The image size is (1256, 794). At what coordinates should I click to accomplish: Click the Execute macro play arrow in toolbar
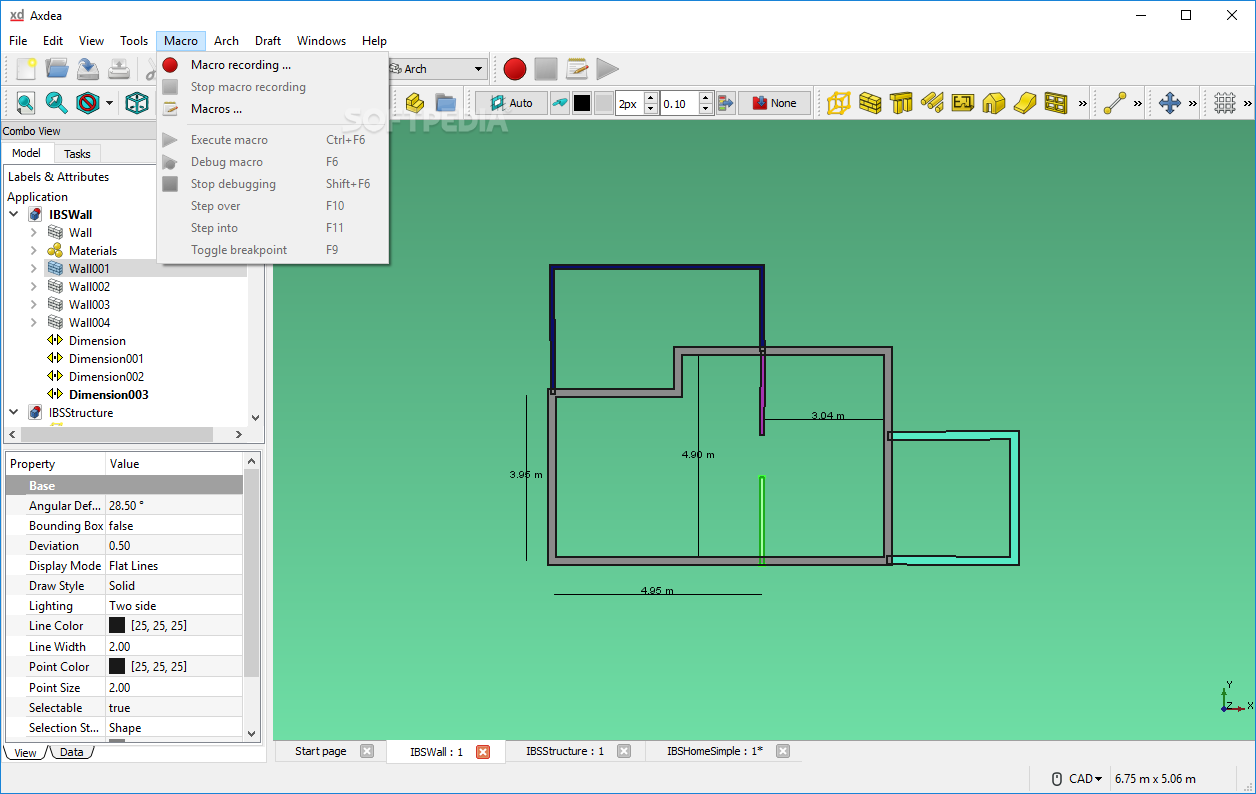[x=607, y=69]
